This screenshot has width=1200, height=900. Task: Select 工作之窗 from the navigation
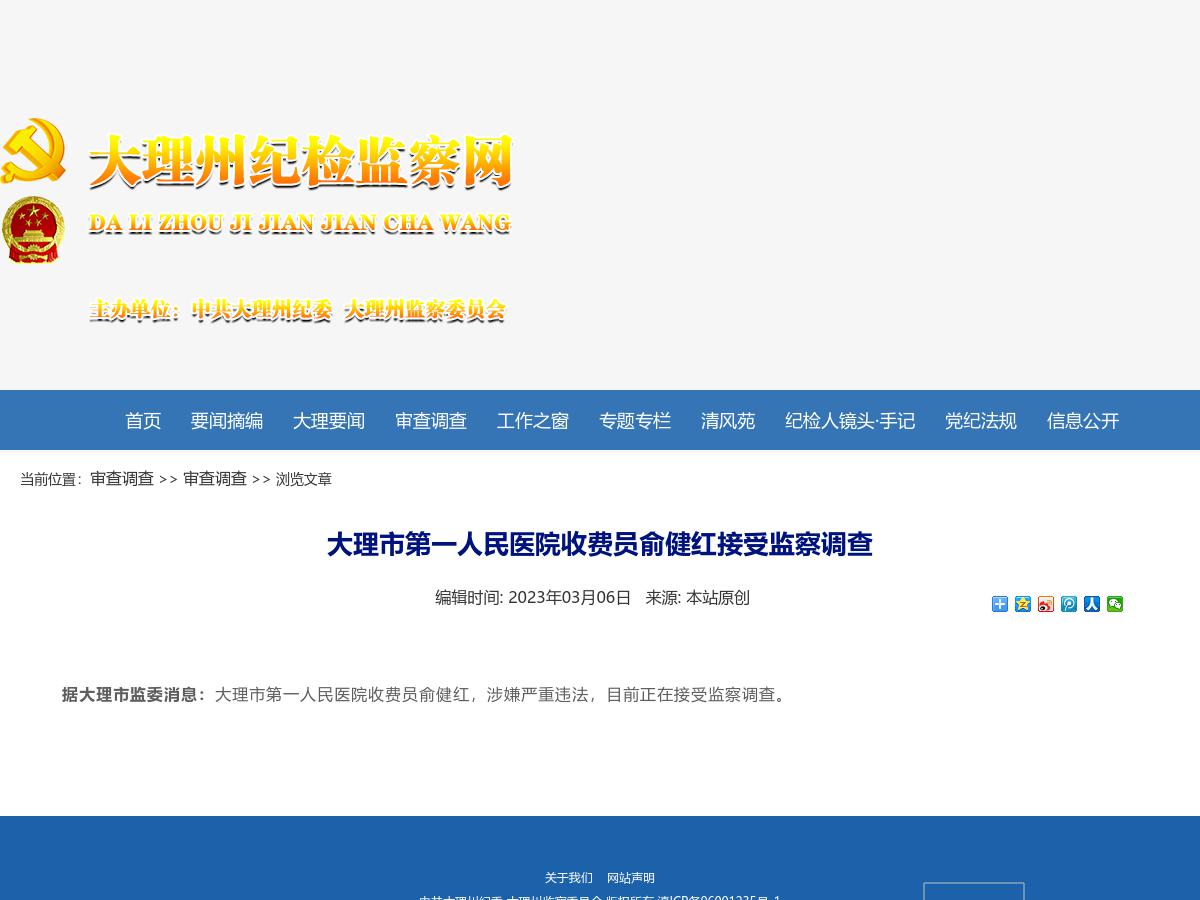click(532, 420)
